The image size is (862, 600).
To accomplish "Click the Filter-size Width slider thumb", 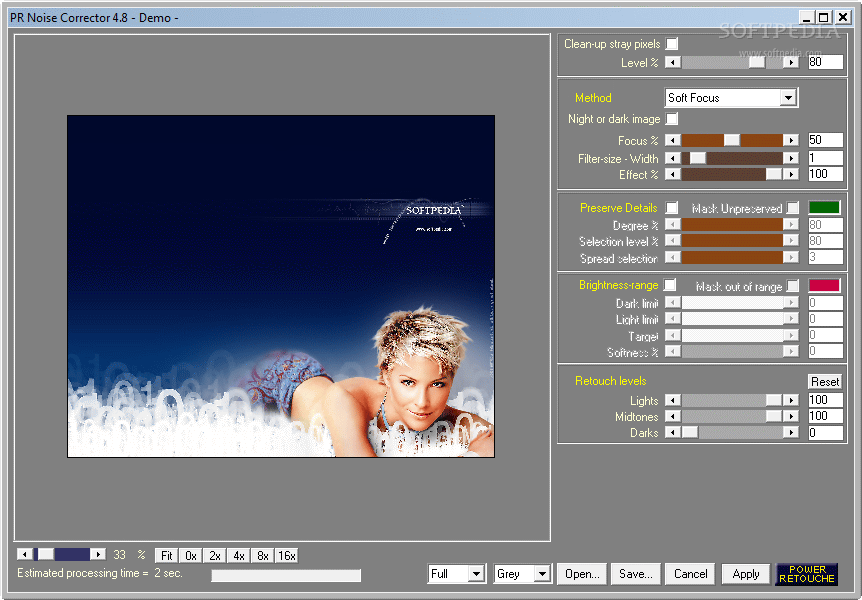I will click(698, 158).
